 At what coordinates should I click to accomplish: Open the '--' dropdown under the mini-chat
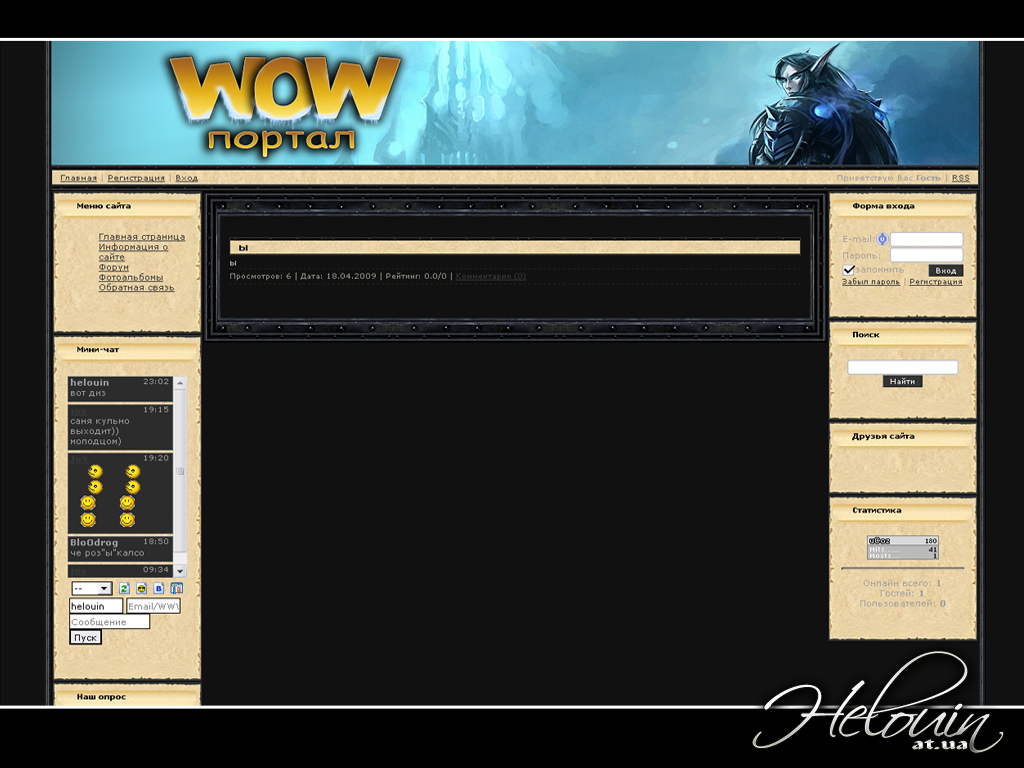91,588
